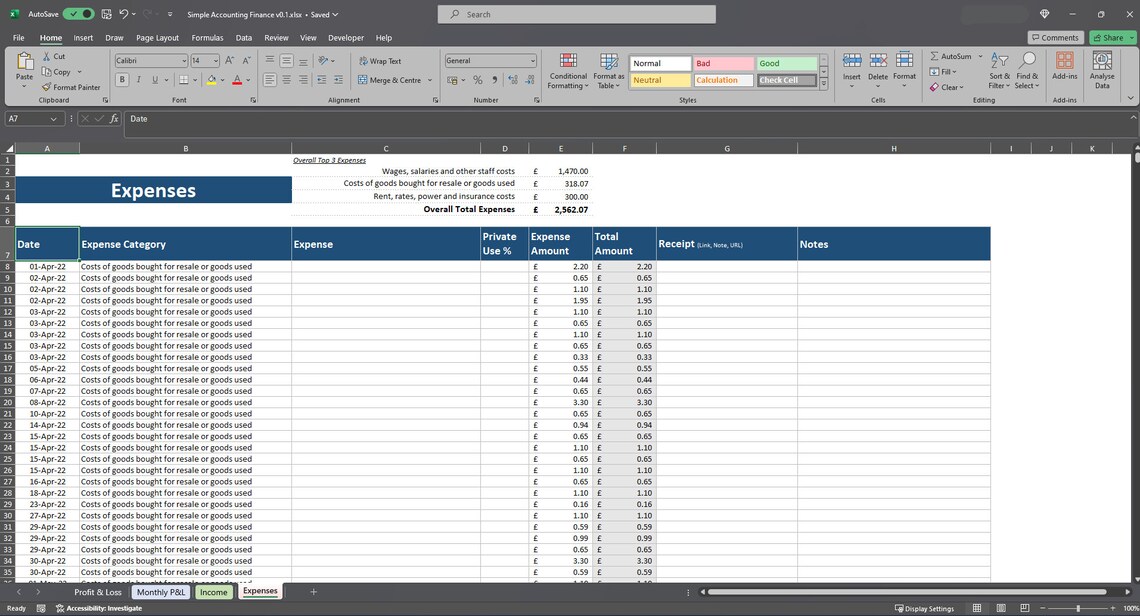Switch to the Formulas ribbon tab
Screen dimensions: 1140x616
(207, 37)
